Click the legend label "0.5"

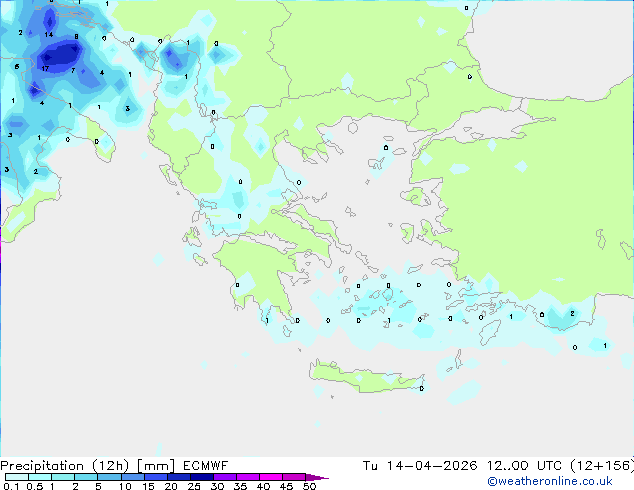[x=34, y=486]
